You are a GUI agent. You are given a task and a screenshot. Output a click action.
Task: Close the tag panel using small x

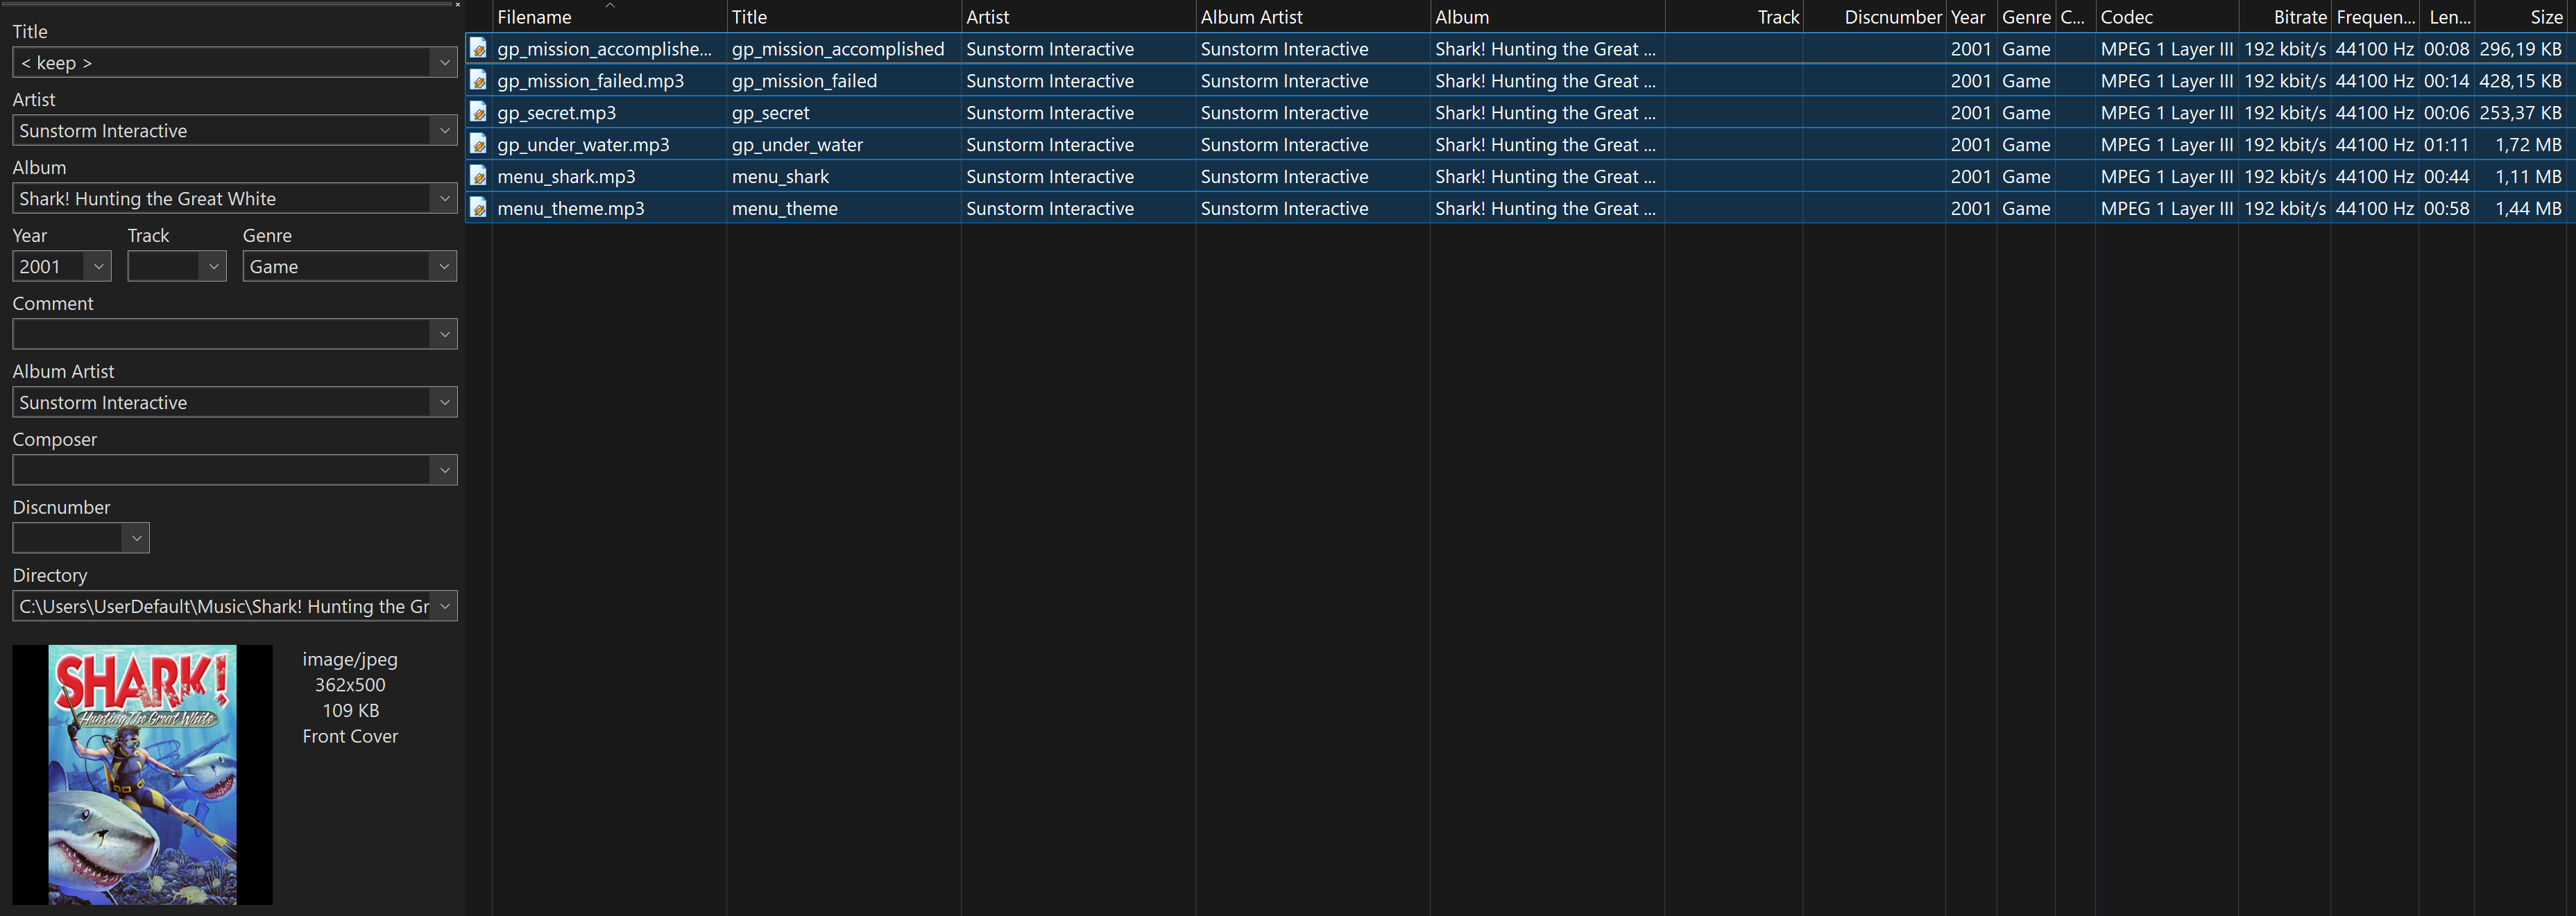[x=457, y=5]
